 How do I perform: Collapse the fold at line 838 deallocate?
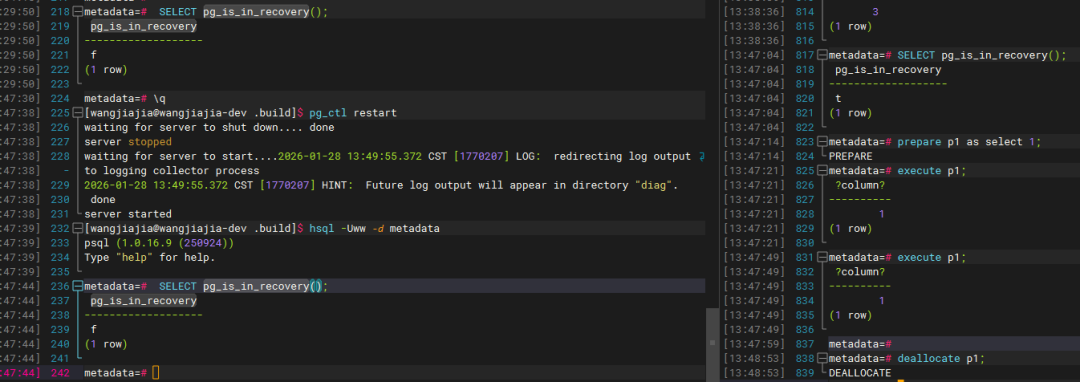tap(823, 359)
